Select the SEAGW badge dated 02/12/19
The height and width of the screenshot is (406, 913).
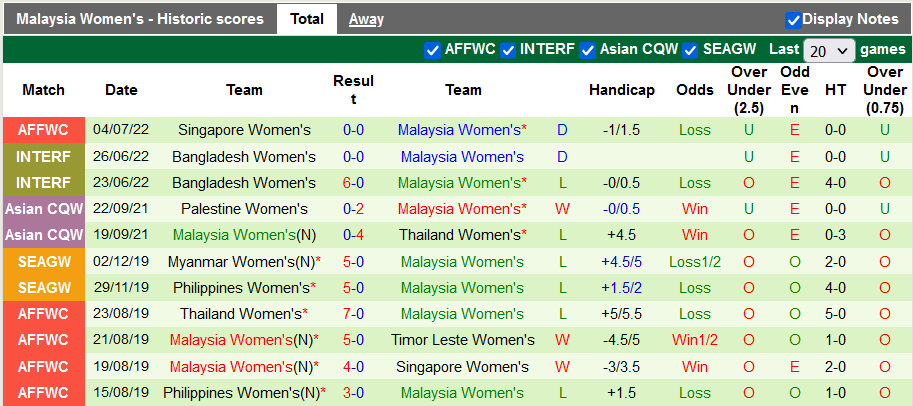pyautogui.click(x=43, y=262)
